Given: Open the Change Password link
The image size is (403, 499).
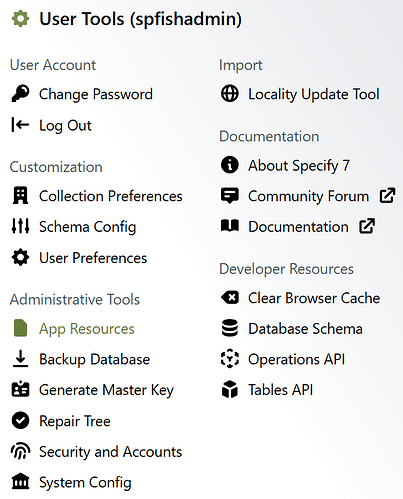Looking at the screenshot, I should coord(96,94).
